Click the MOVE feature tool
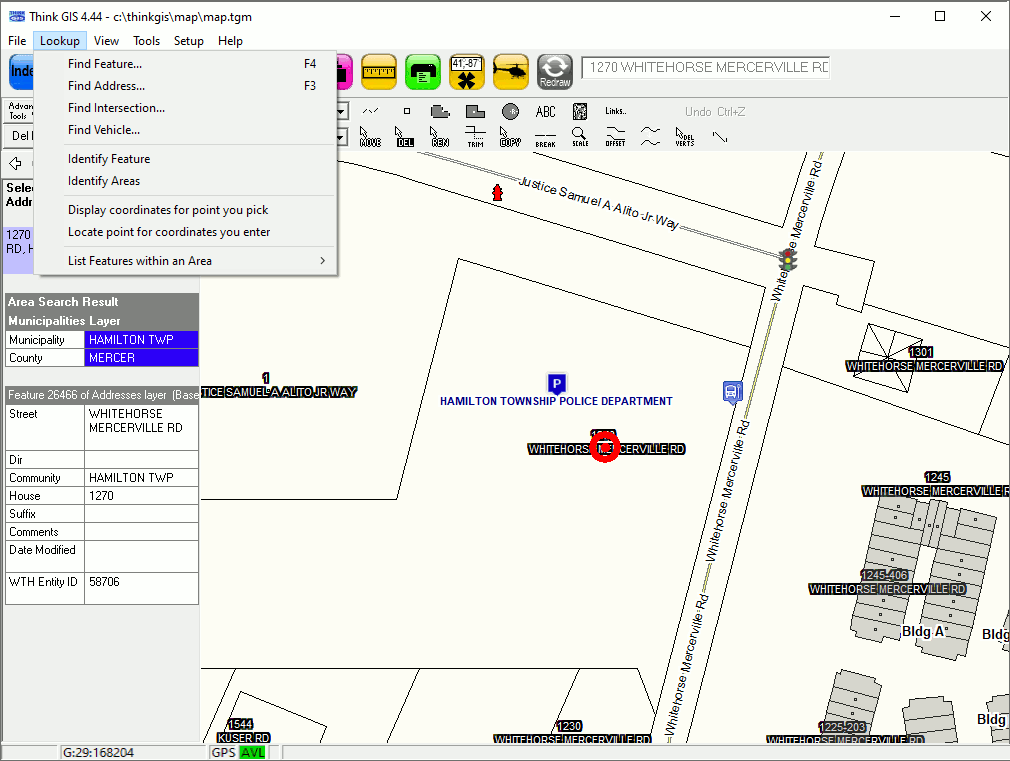The width and height of the screenshot is (1010, 761). coord(370,137)
